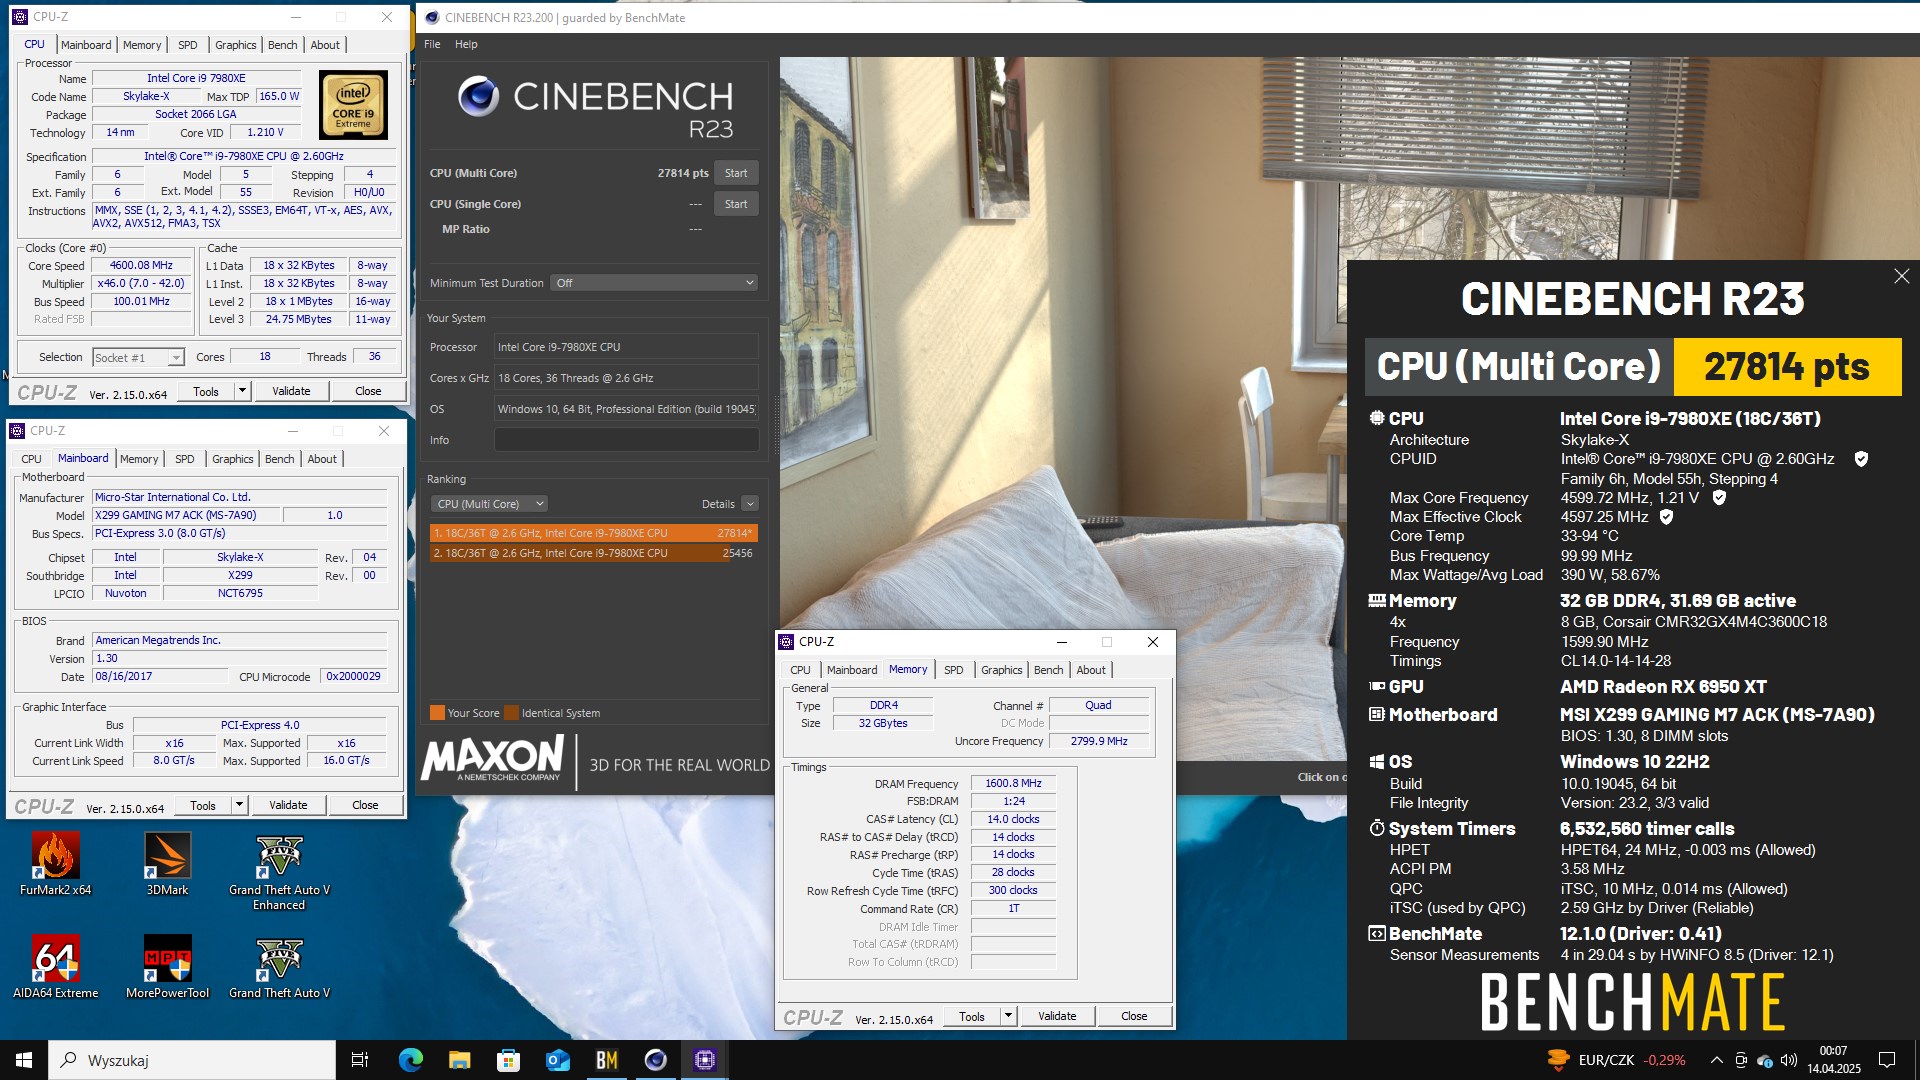Click Tools button in Memory CPU-Z
Screen dimensions: 1920x1080
(972, 1016)
